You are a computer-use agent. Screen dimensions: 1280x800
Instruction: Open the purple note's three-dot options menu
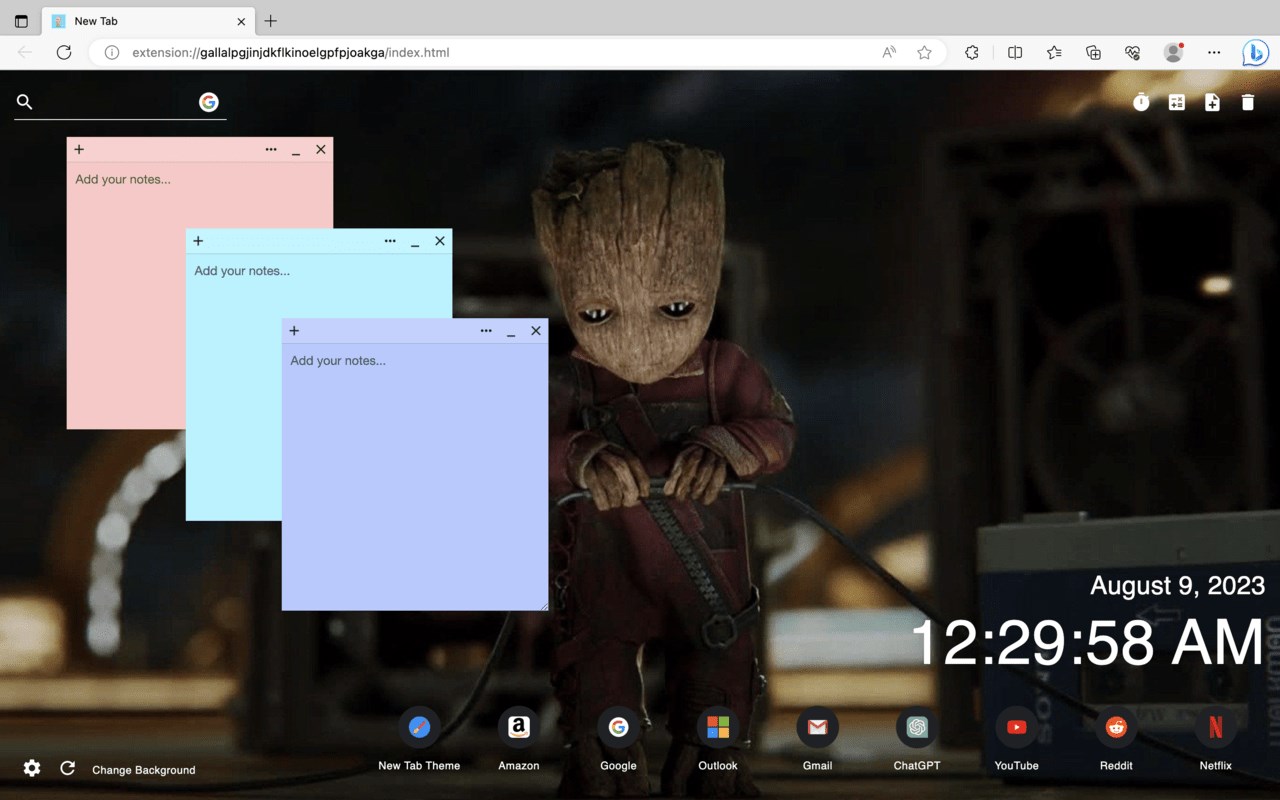tap(486, 331)
